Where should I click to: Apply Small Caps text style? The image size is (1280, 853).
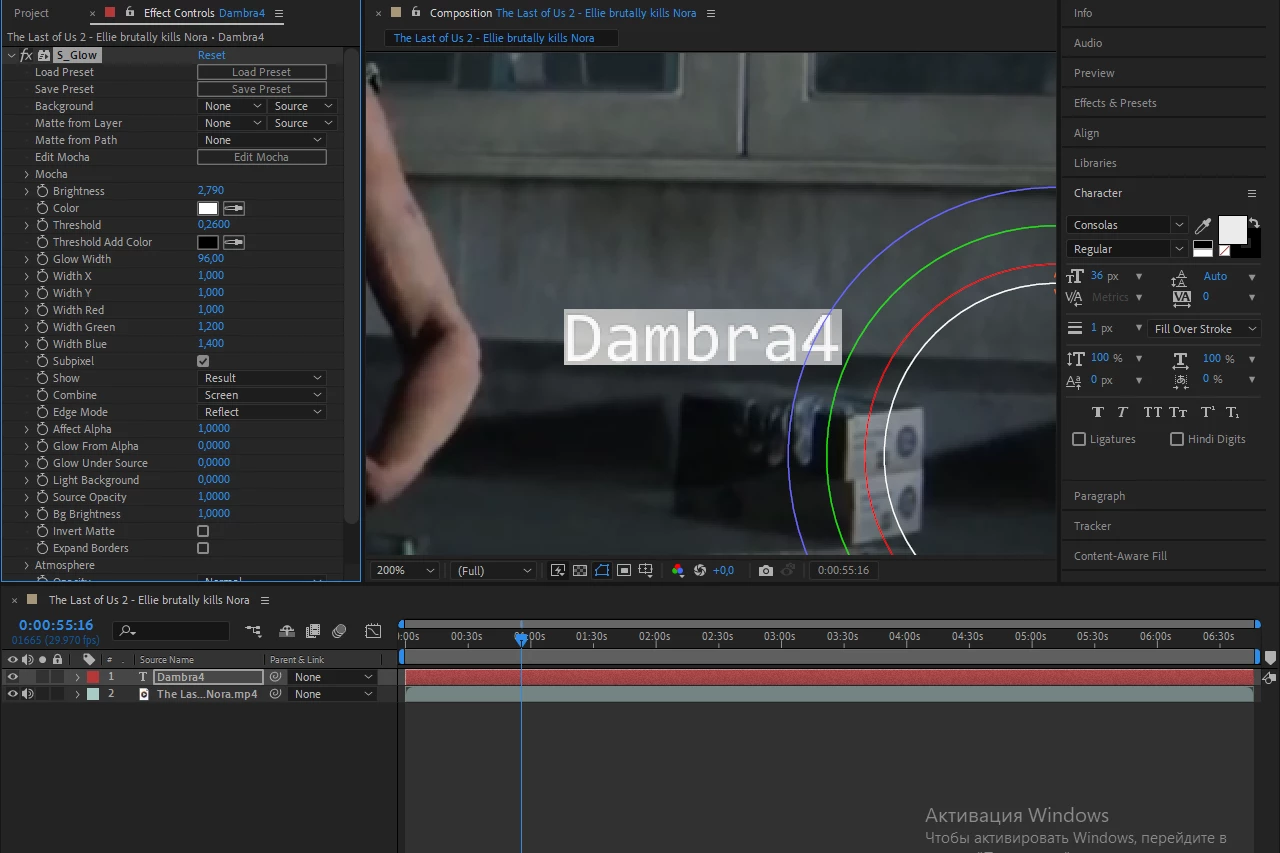pos(1178,412)
